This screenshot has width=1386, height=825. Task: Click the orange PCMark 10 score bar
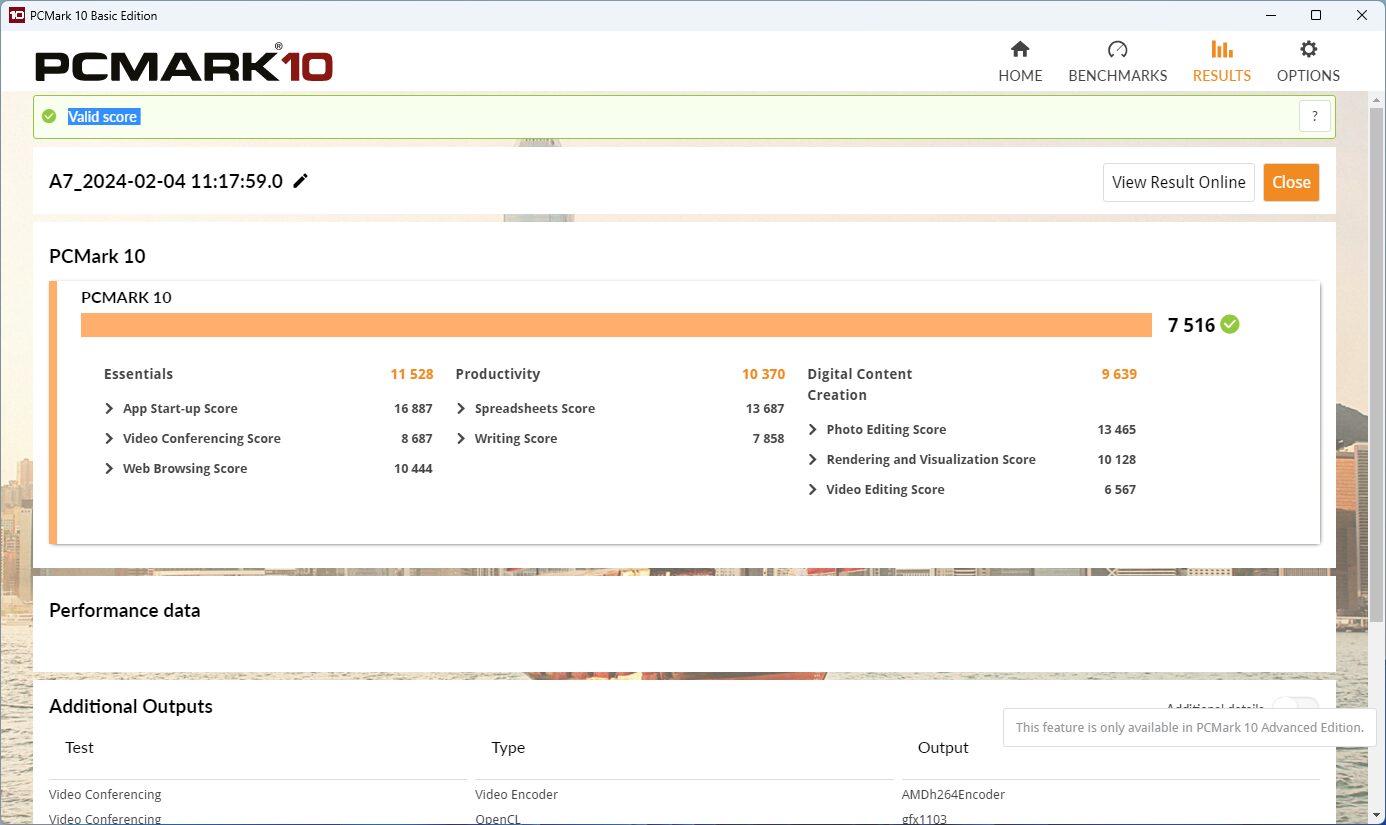click(616, 325)
